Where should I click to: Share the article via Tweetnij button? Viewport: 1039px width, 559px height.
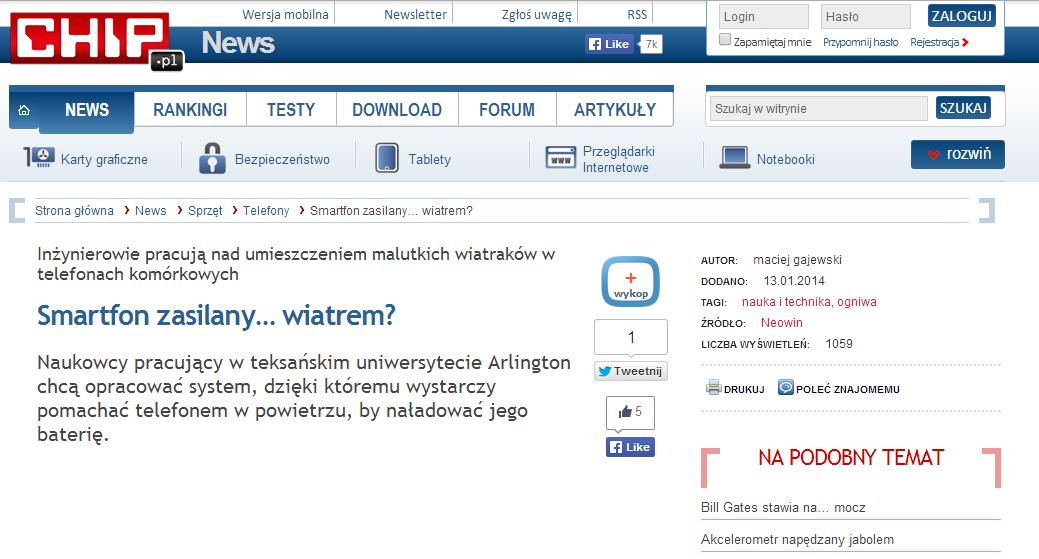[x=630, y=371]
